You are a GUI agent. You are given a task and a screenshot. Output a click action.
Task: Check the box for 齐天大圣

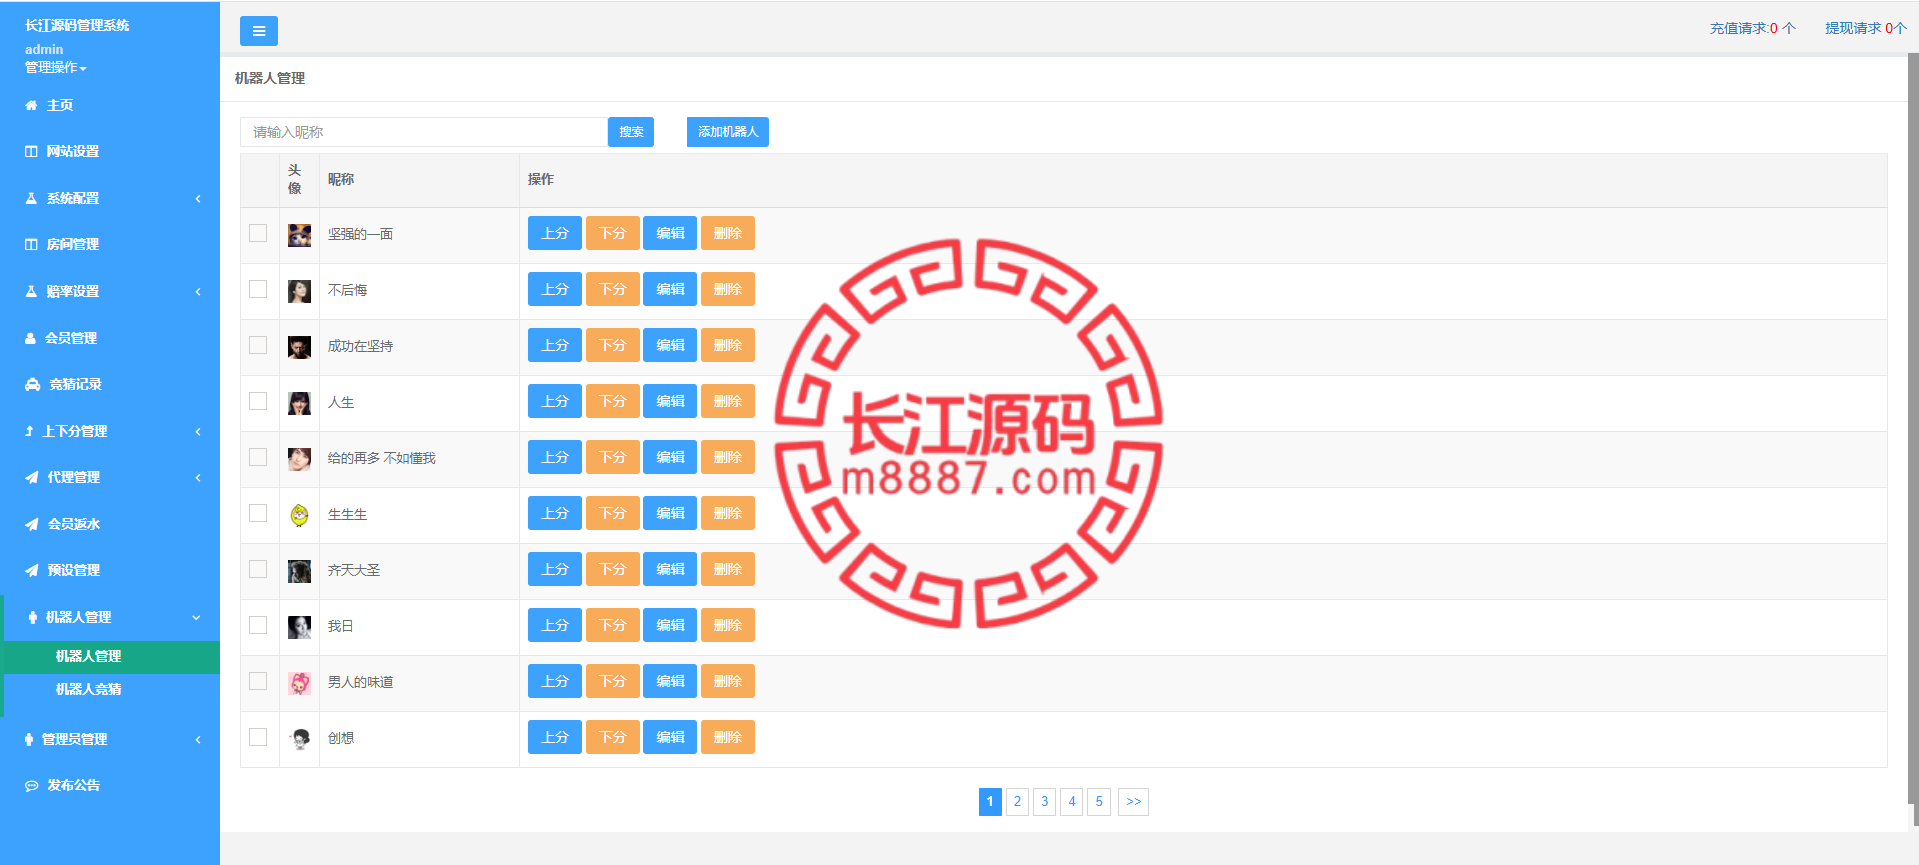(258, 569)
